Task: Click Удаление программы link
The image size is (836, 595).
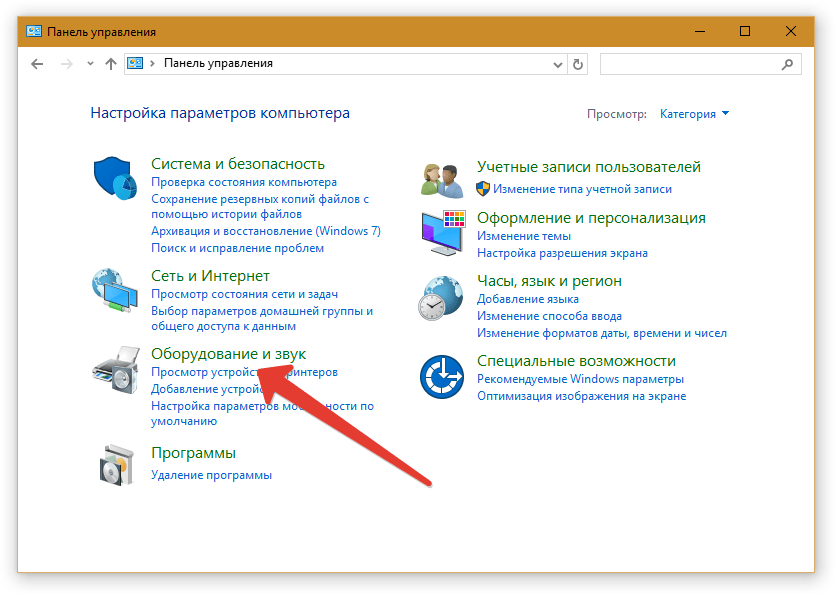Action: pos(211,475)
